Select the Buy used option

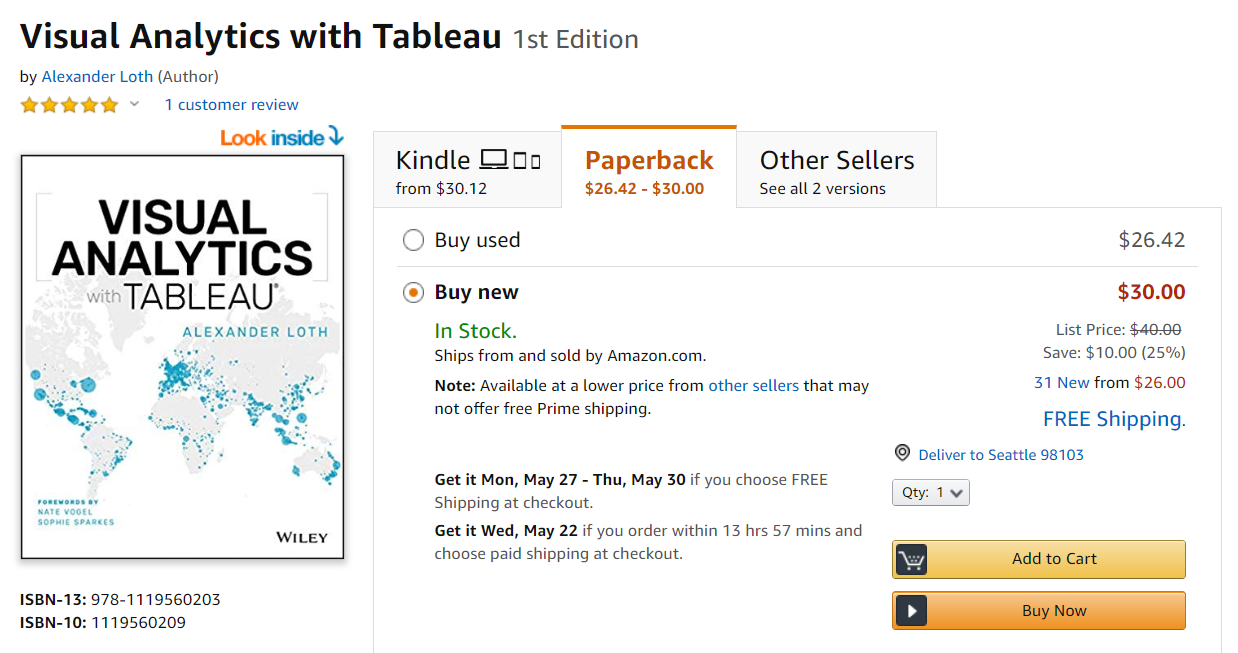pyautogui.click(x=413, y=240)
